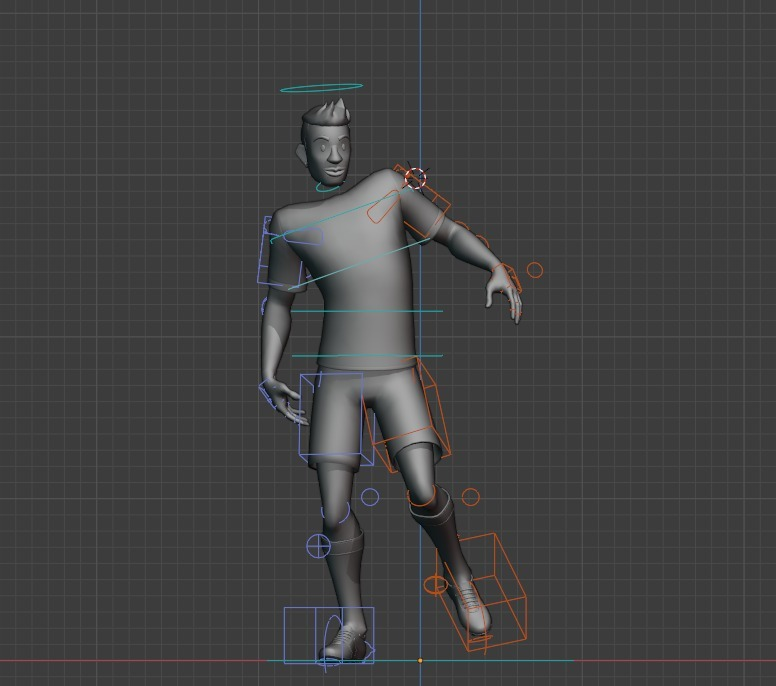The width and height of the screenshot is (776, 686).
Task: Click the red-white 3D cursor at the shoulder
Action: (415, 178)
